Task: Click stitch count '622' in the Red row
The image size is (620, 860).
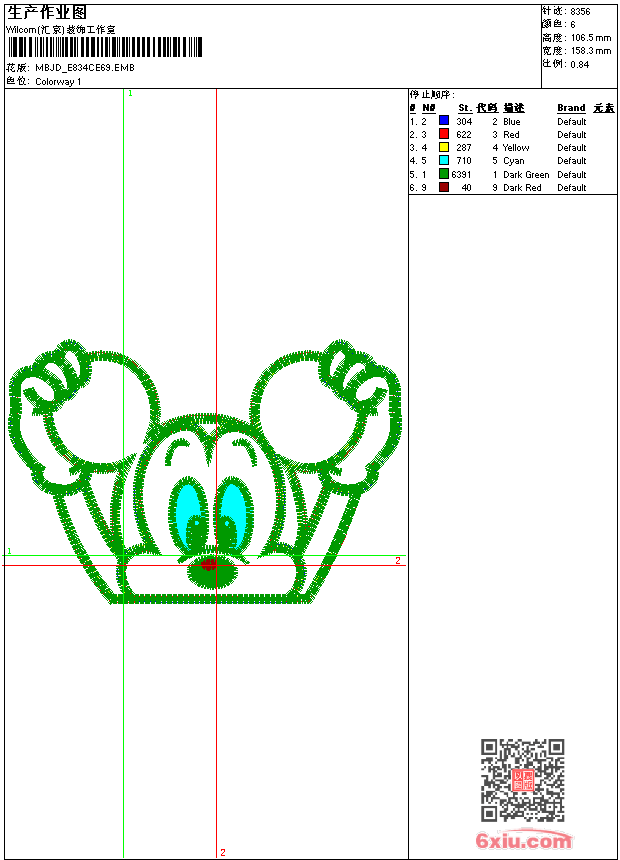Action: 464,134
